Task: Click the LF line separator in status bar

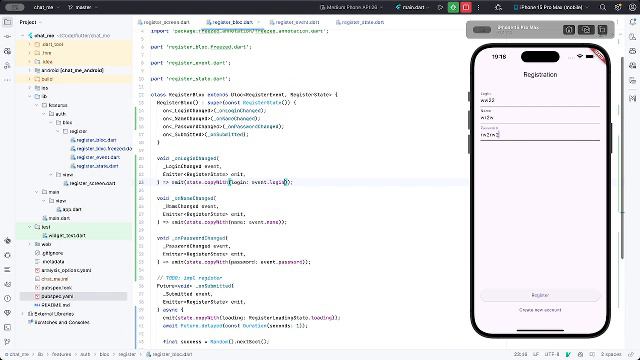Action: coord(536,354)
